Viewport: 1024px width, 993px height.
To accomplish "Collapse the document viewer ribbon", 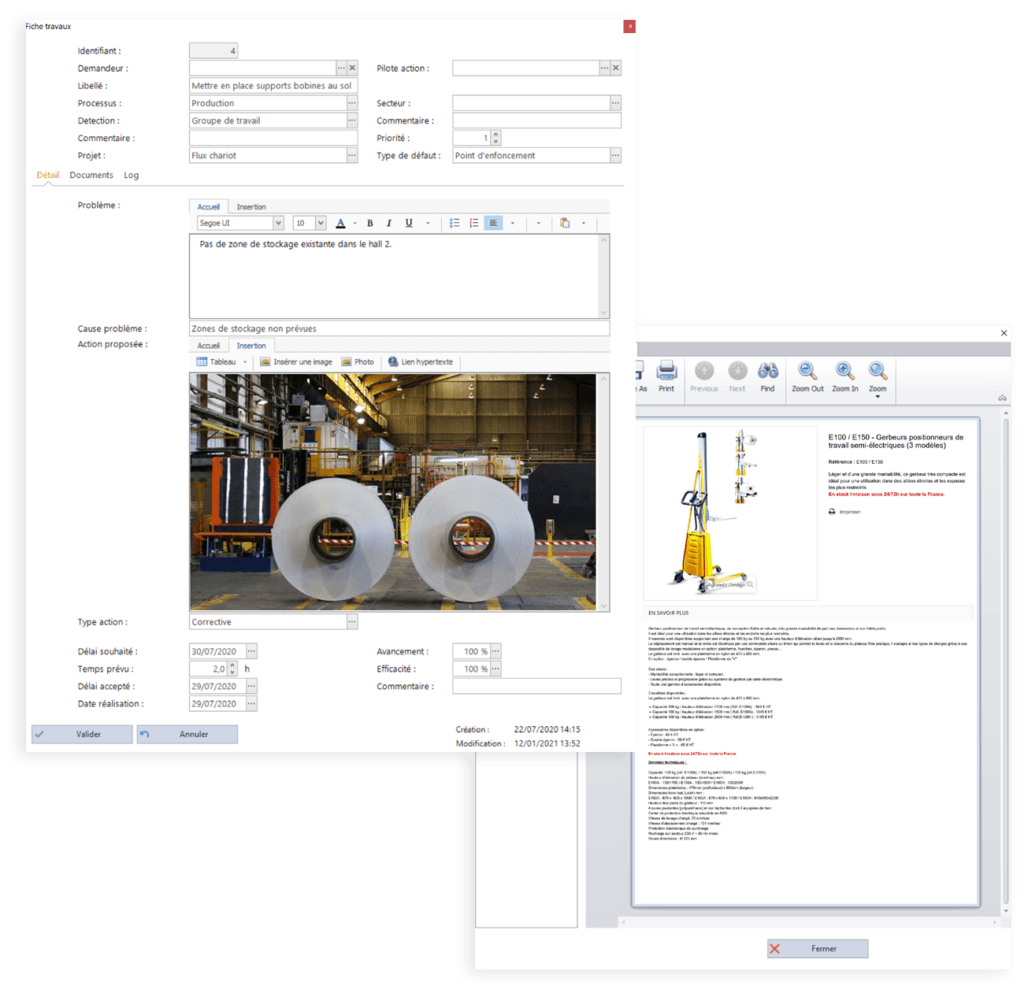I will (1002, 398).
